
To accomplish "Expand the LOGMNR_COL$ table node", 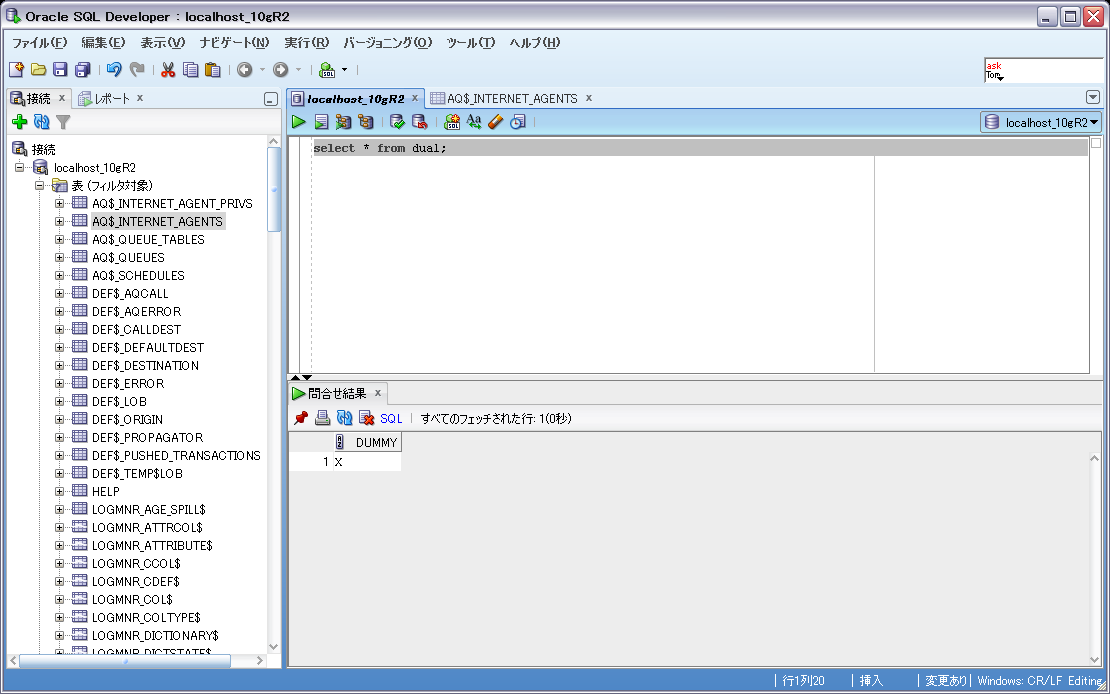I will coord(59,599).
